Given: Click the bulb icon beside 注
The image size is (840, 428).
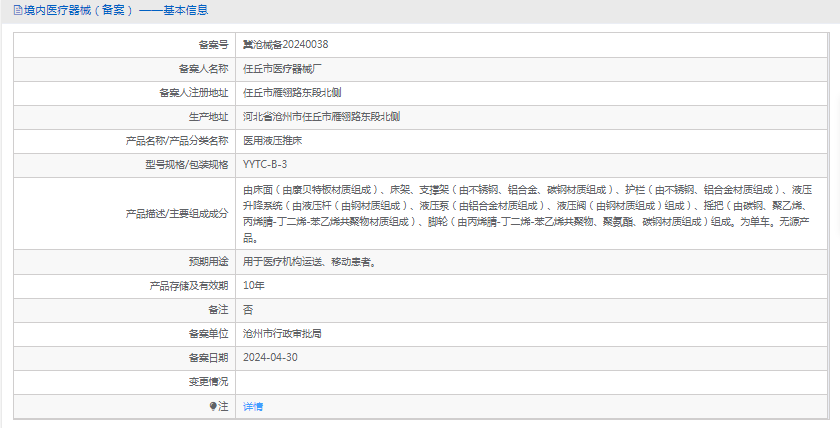Looking at the screenshot, I should click(213, 407).
